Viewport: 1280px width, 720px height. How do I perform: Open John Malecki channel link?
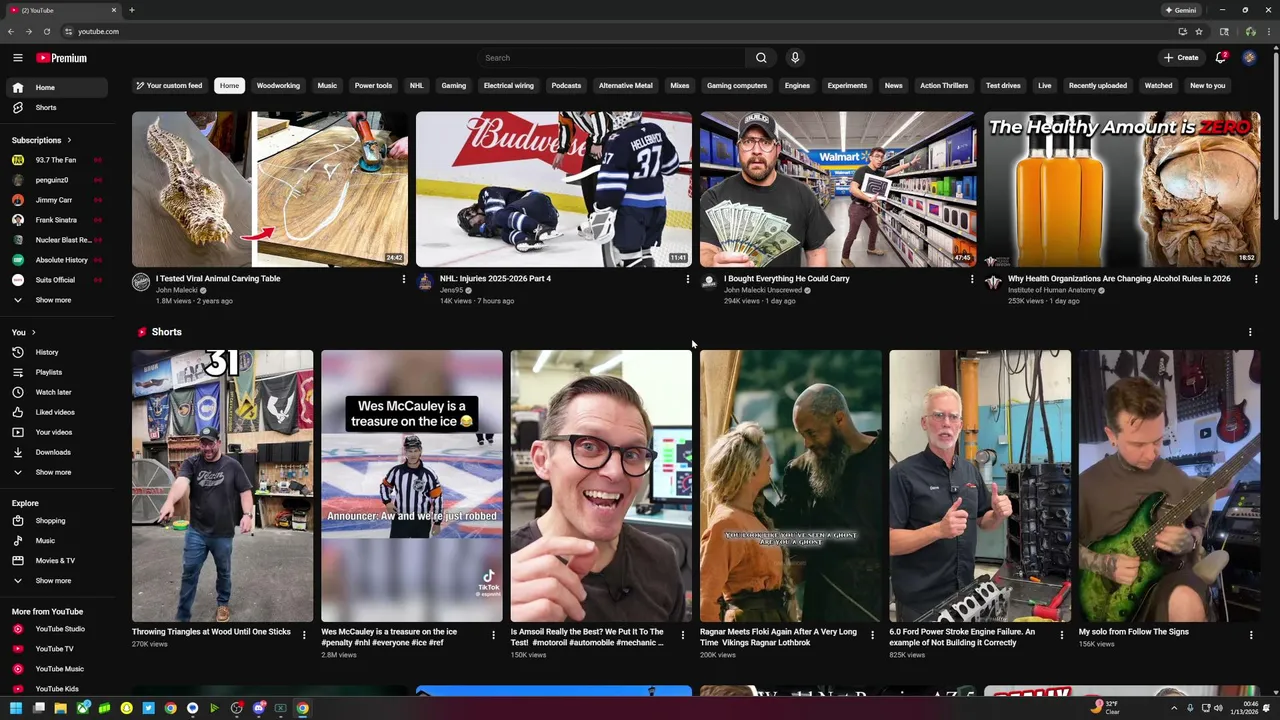click(x=177, y=290)
